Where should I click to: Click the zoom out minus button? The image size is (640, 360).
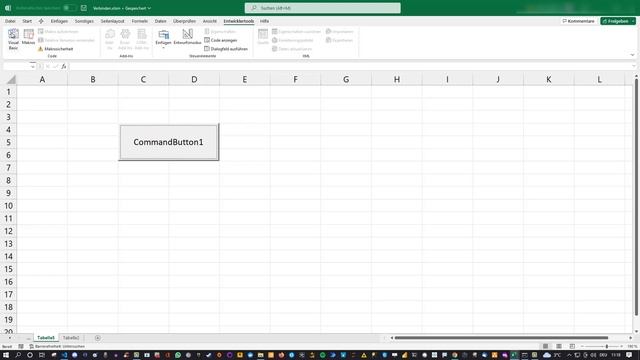pyautogui.click(x=582, y=347)
